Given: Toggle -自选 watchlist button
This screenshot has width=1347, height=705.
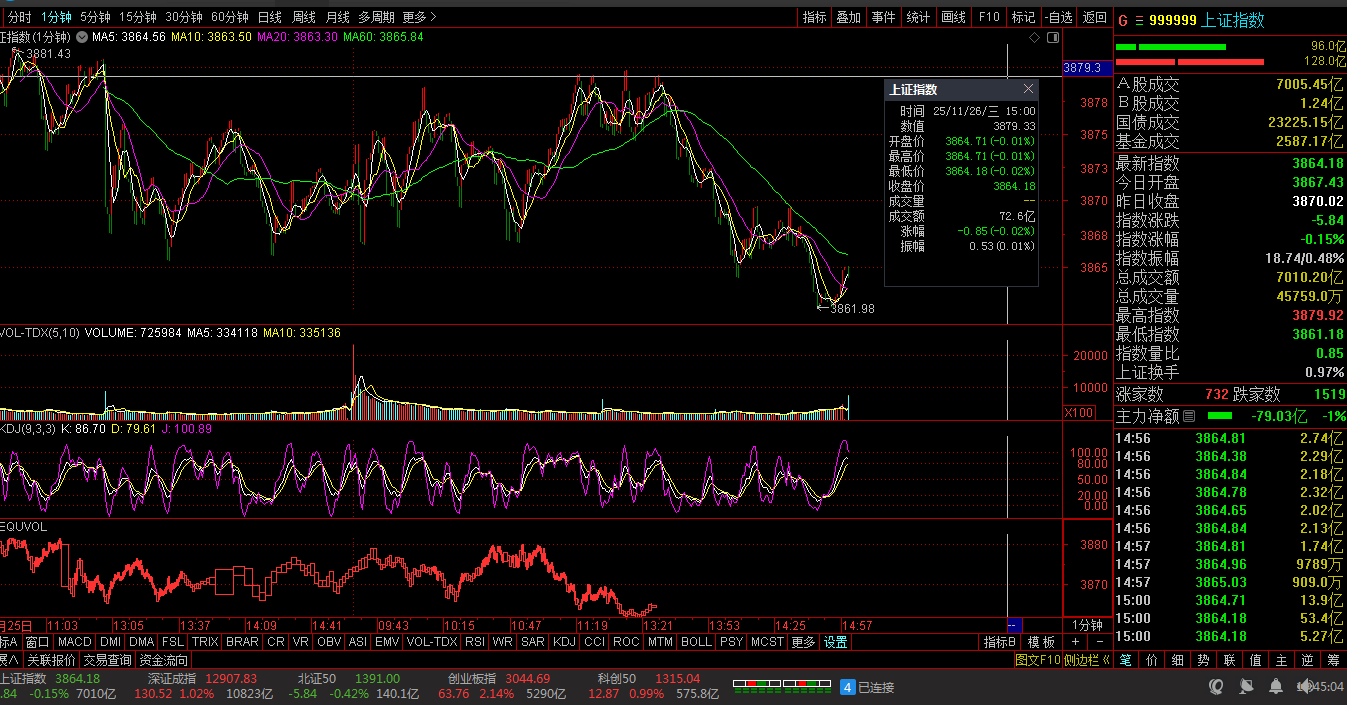Looking at the screenshot, I should click(1058, 17).
